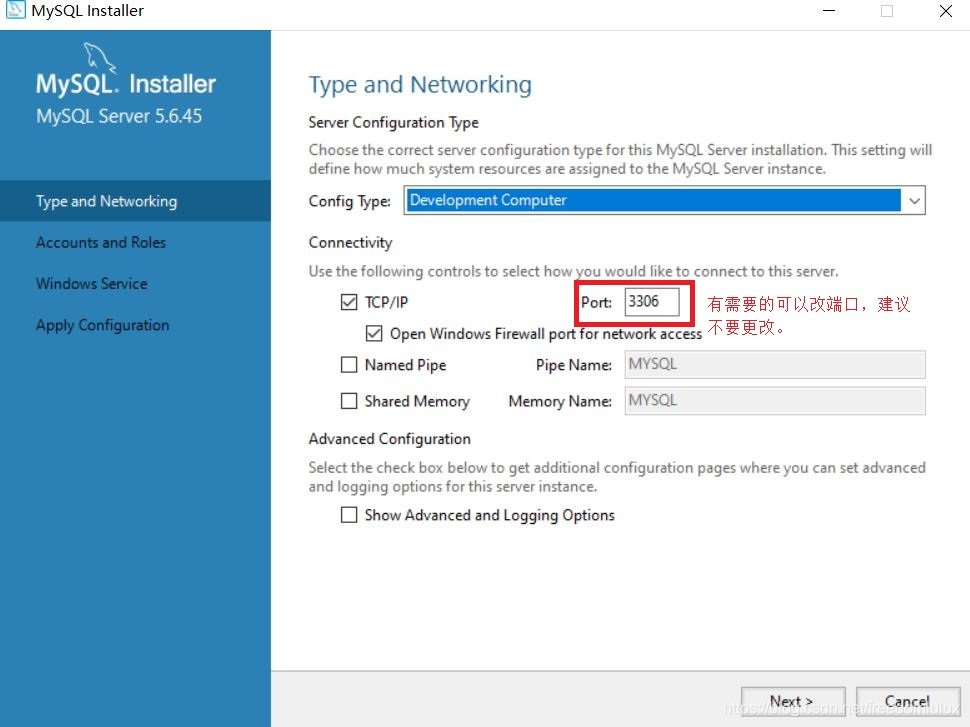Click the 'Type and Networking' page heading
970x727 pixels.
point(420,85)
